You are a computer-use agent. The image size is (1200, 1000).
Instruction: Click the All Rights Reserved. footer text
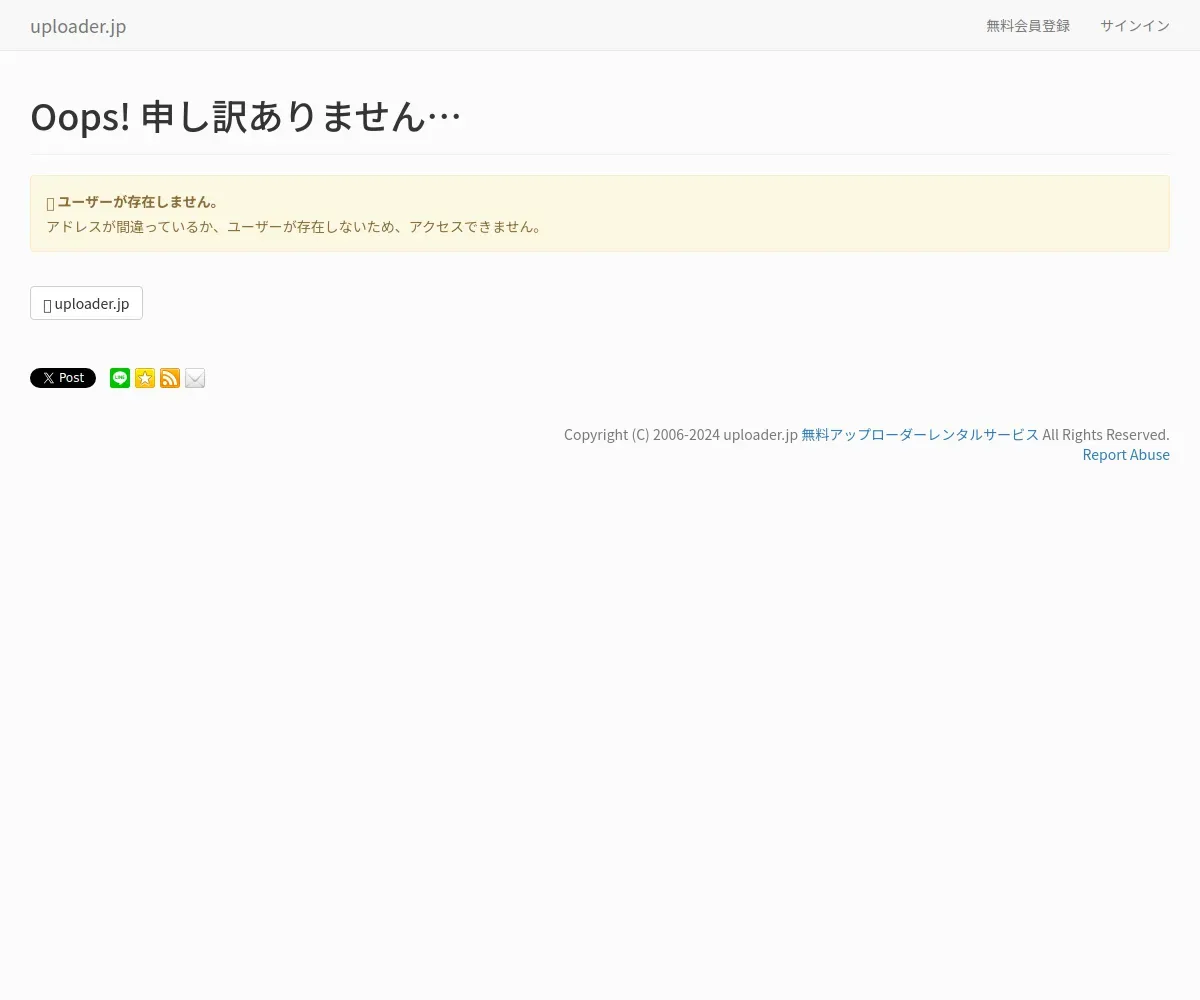click(x=1106, y=435)
